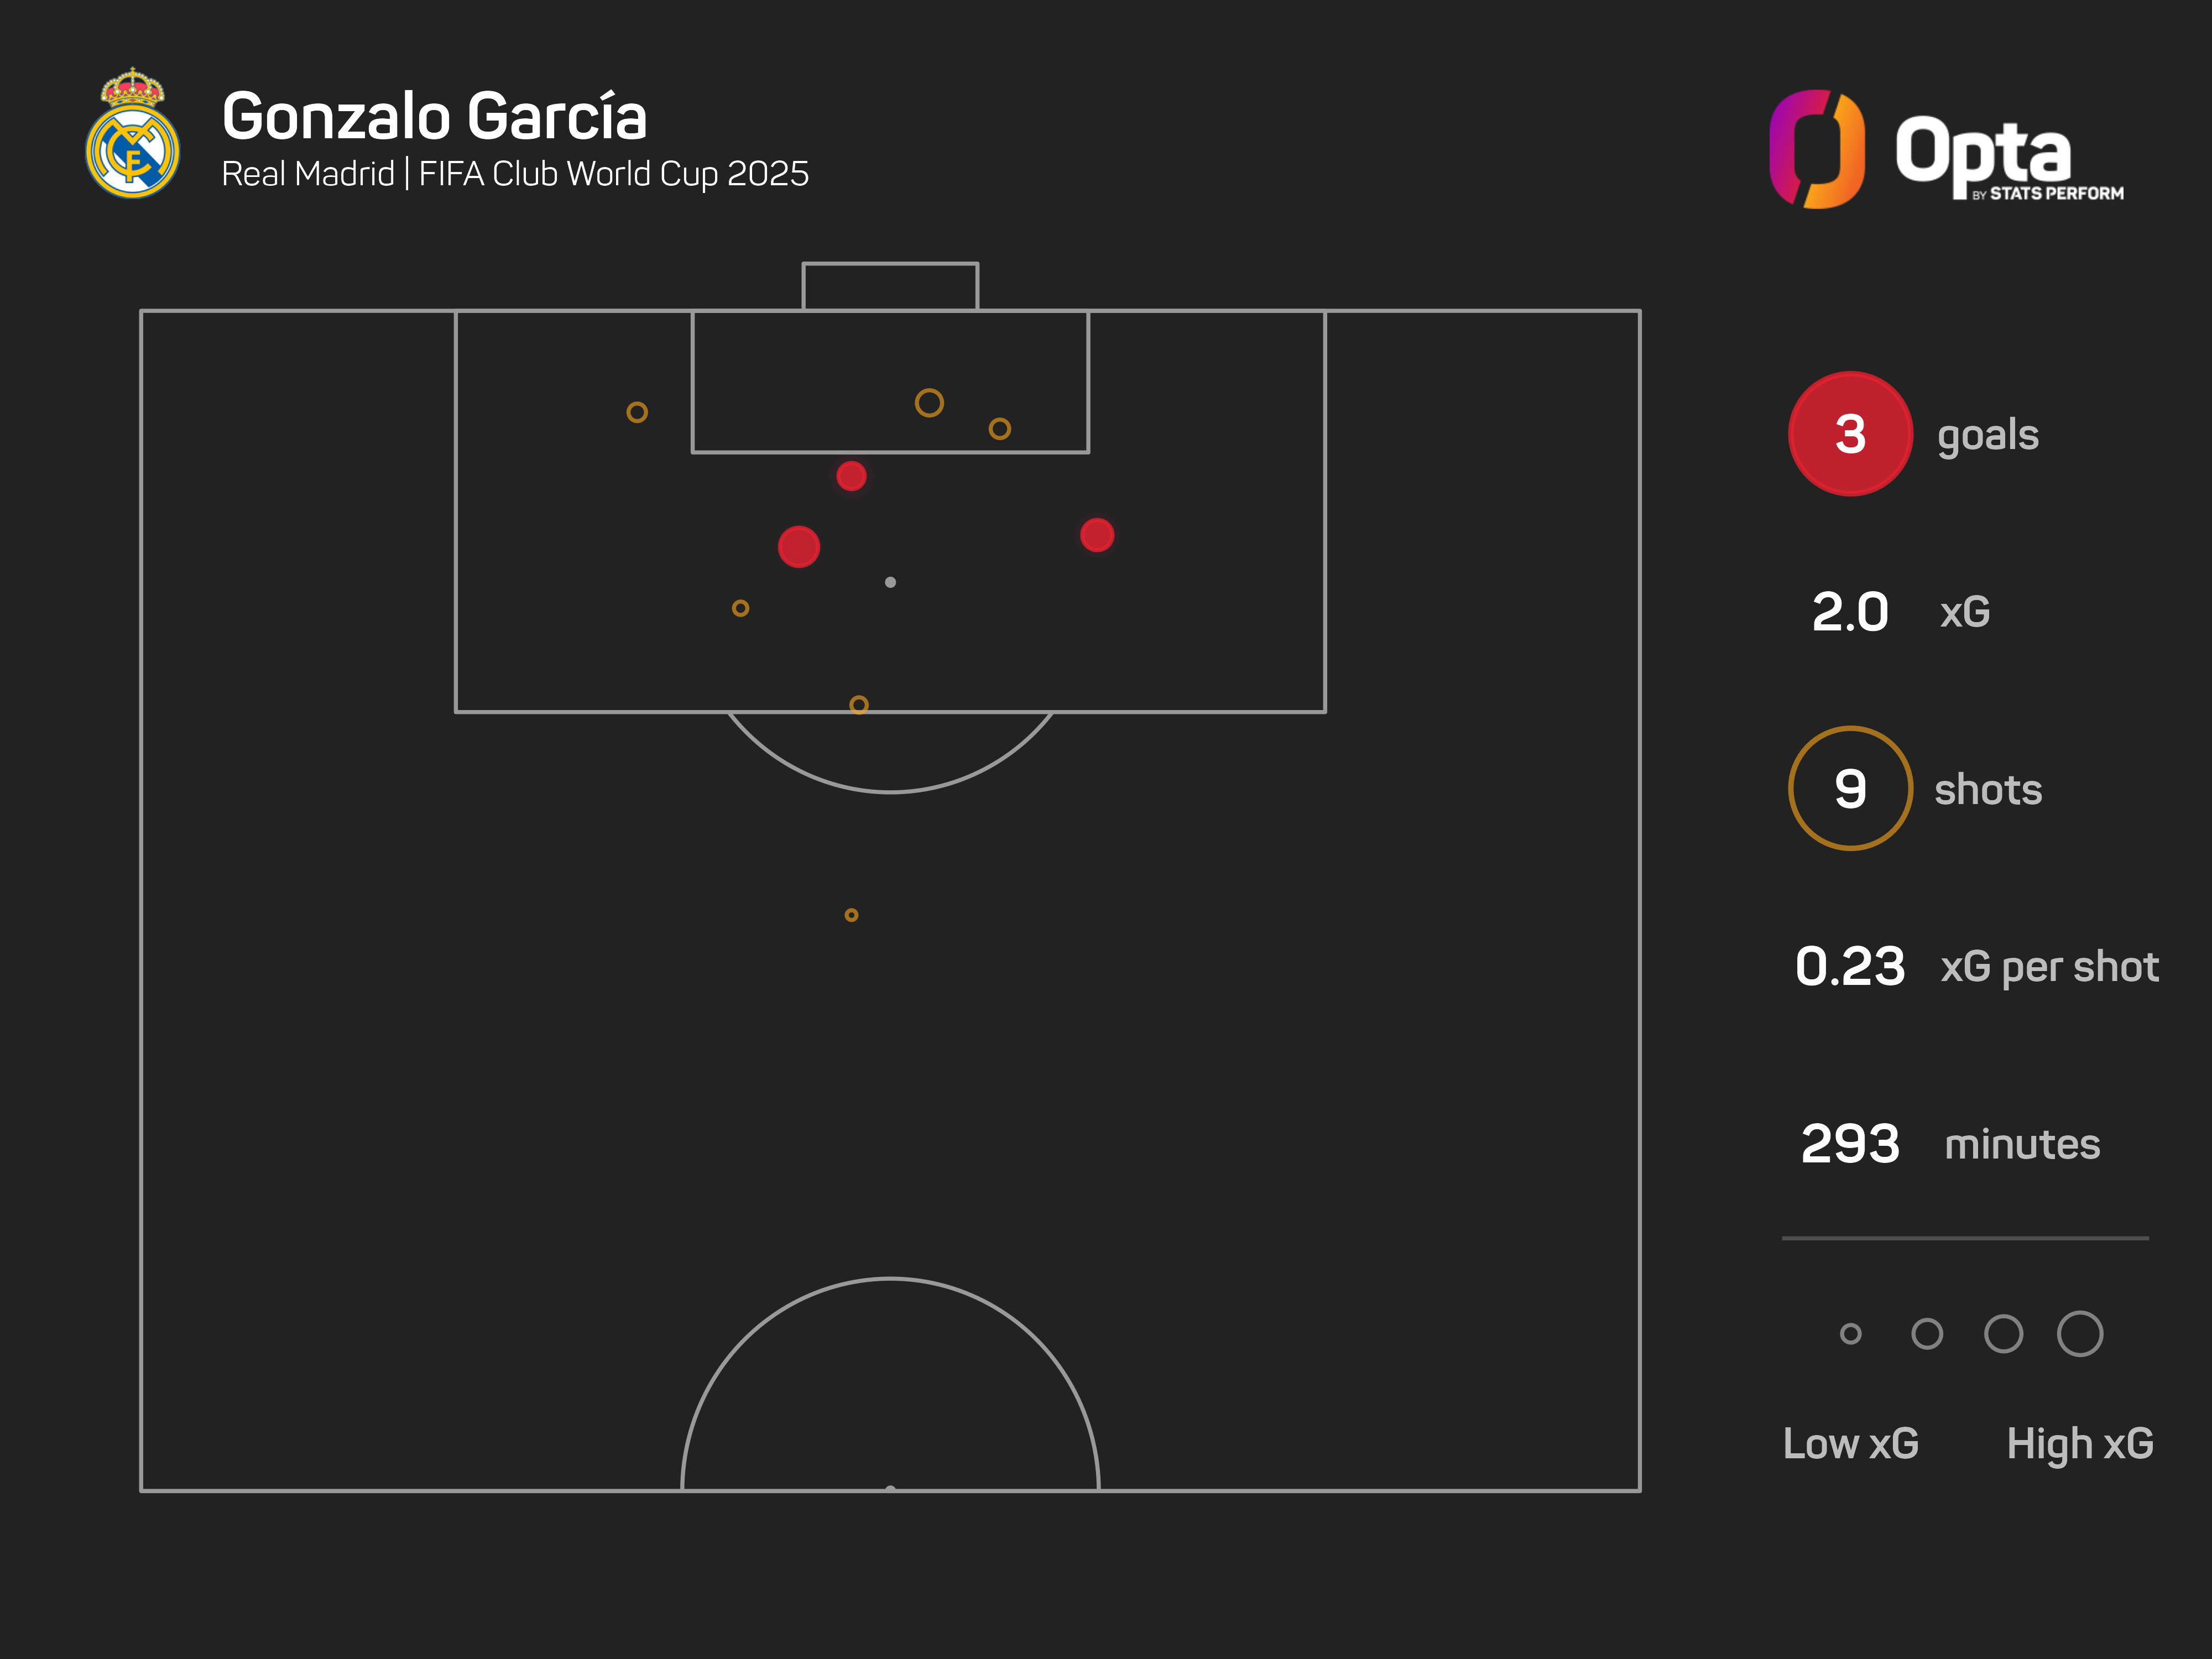Screen dimensions: 2212x1659
Task: Select the red goal marker nearest the six-yard box
Action: point(851,476)
